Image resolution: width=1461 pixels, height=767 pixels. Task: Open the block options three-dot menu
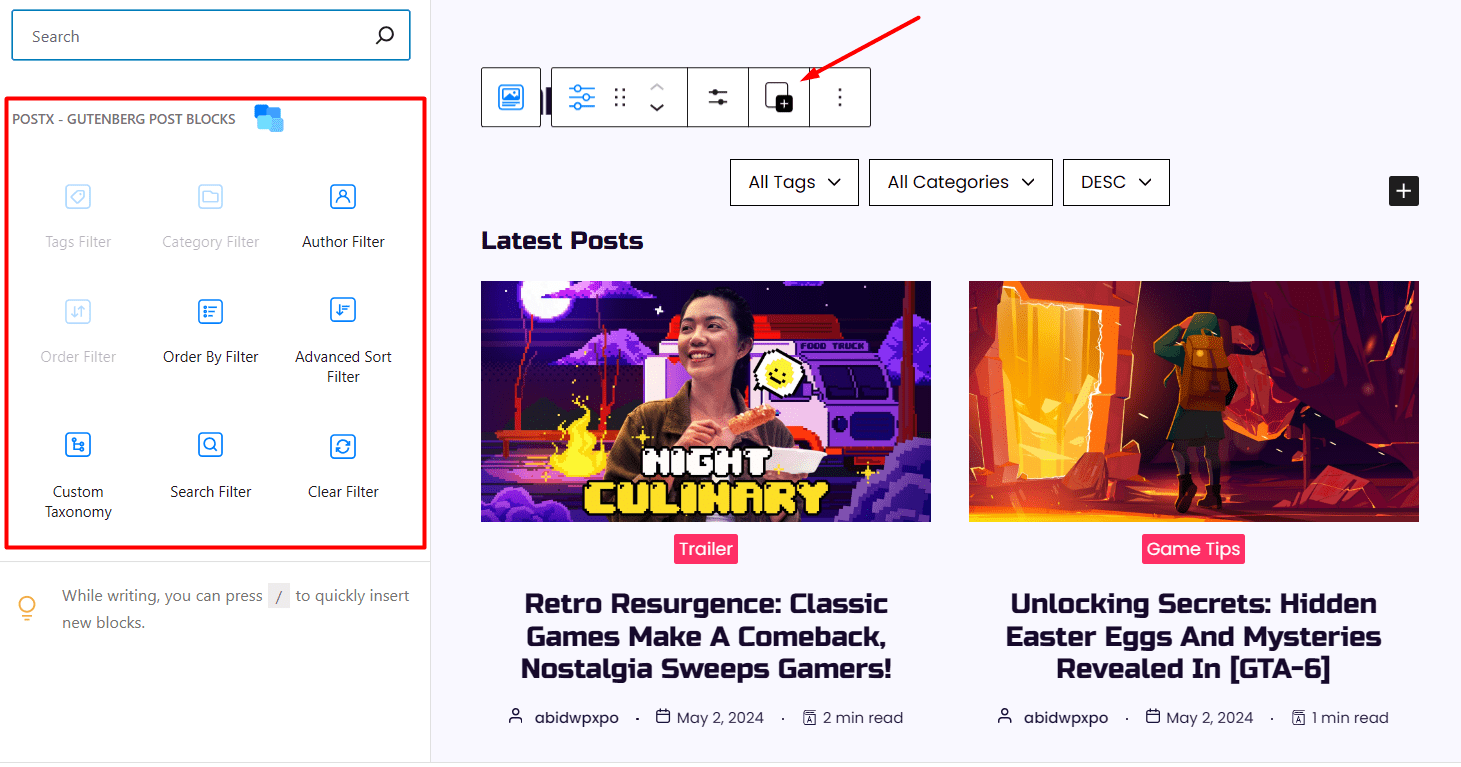[840, 96]
